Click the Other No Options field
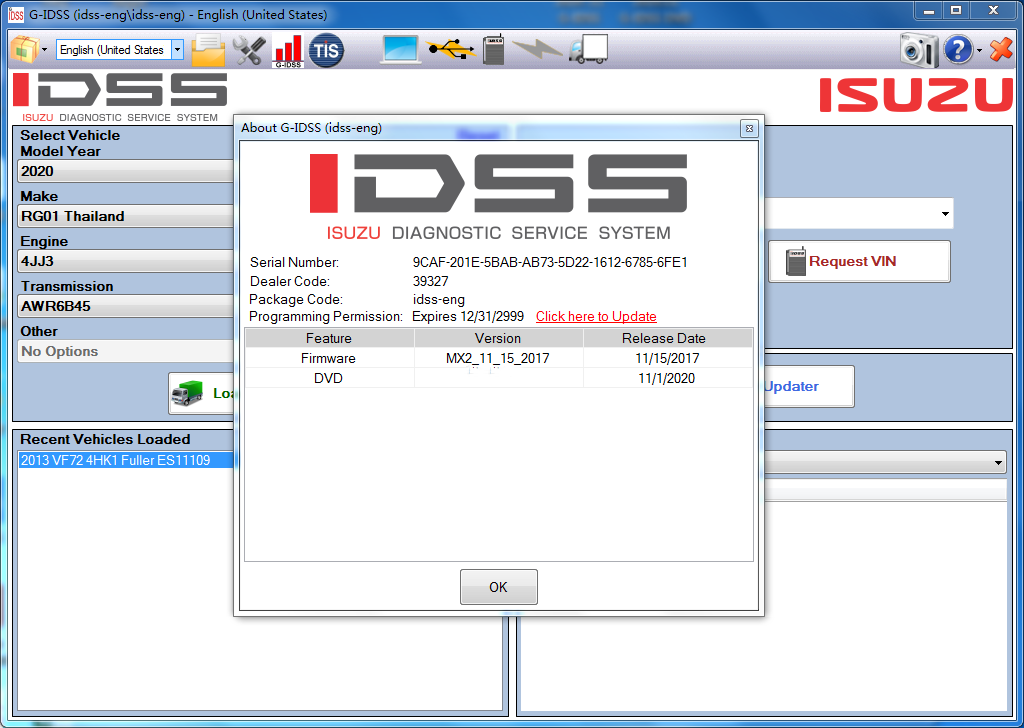Image resolution: width=1024 pixels, height=728 pixels. pyautogui.click(x=125, y=351)
